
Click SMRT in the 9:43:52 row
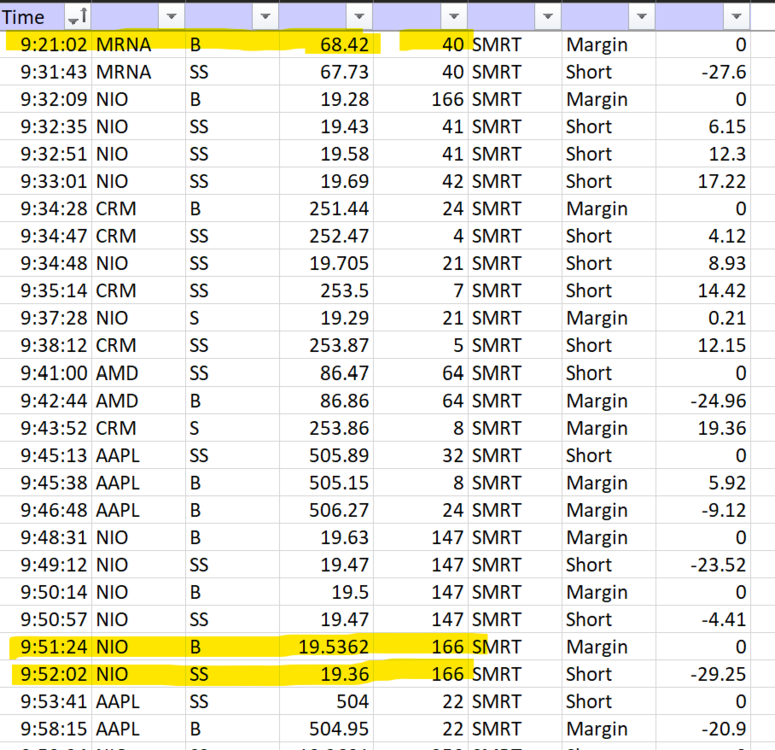(x=515, y=428)
